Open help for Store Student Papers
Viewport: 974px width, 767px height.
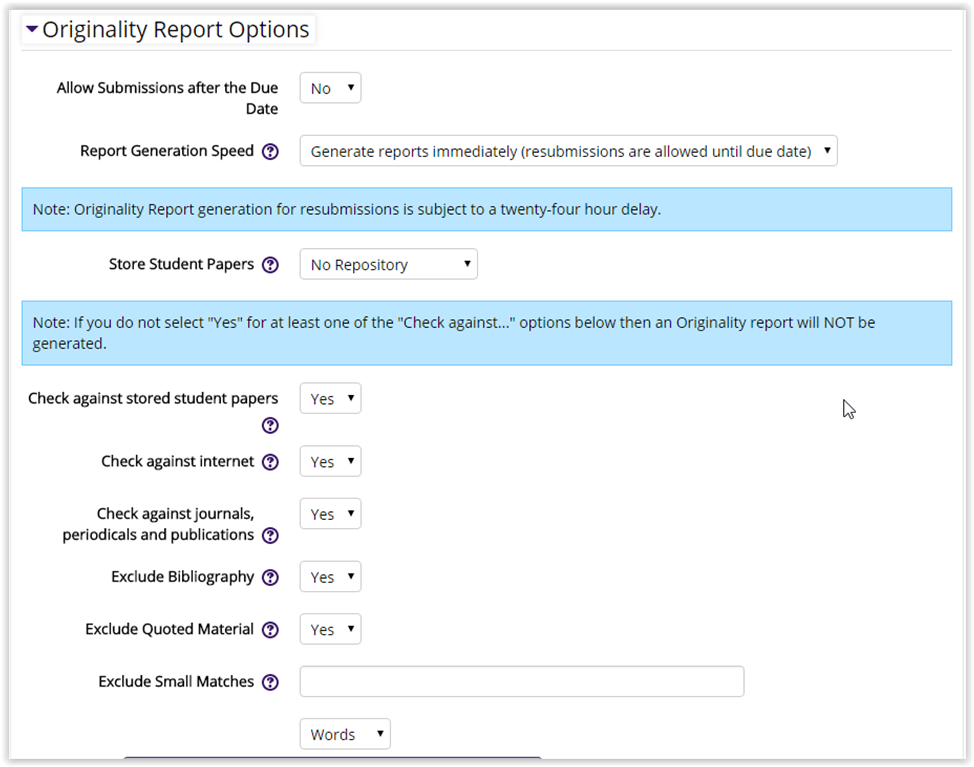tap(270, 265)
